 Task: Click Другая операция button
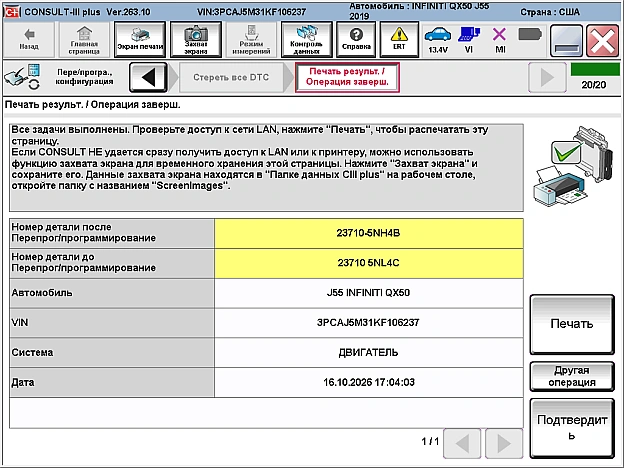click(572, 376)
